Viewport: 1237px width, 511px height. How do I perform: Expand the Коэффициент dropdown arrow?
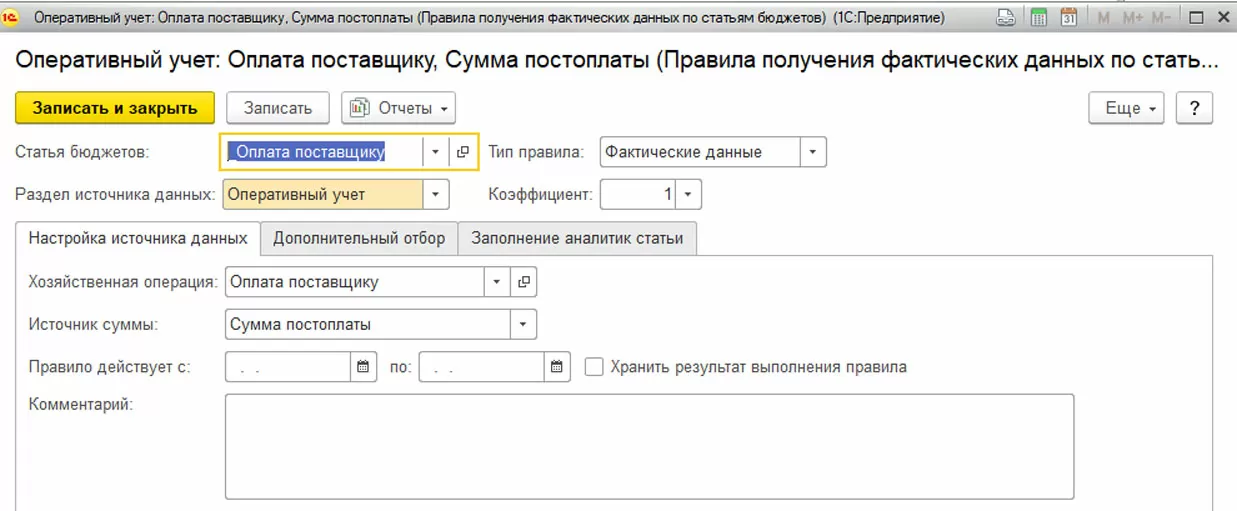(689, 194)
